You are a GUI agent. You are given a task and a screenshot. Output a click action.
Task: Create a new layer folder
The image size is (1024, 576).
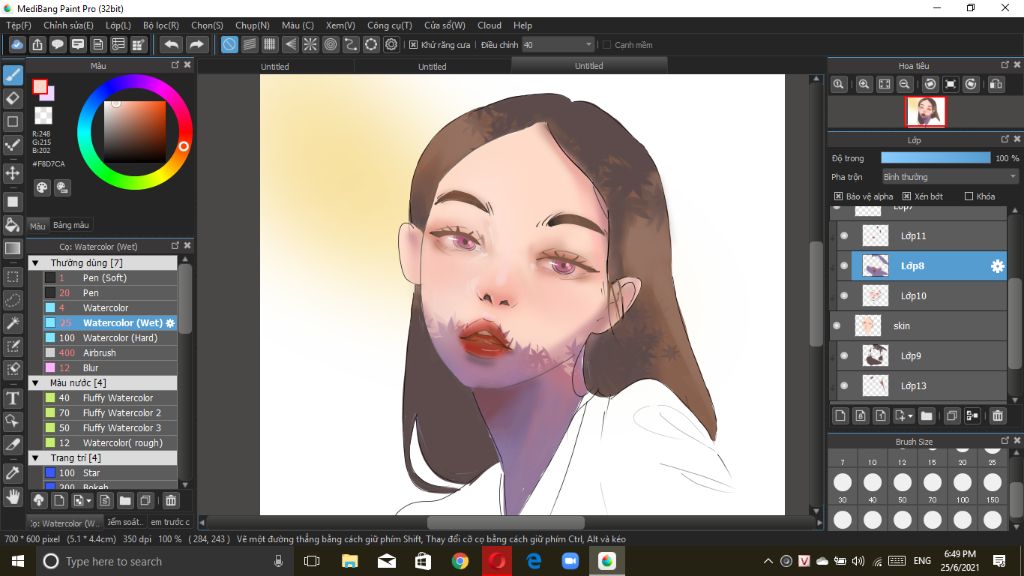point(926,415)
